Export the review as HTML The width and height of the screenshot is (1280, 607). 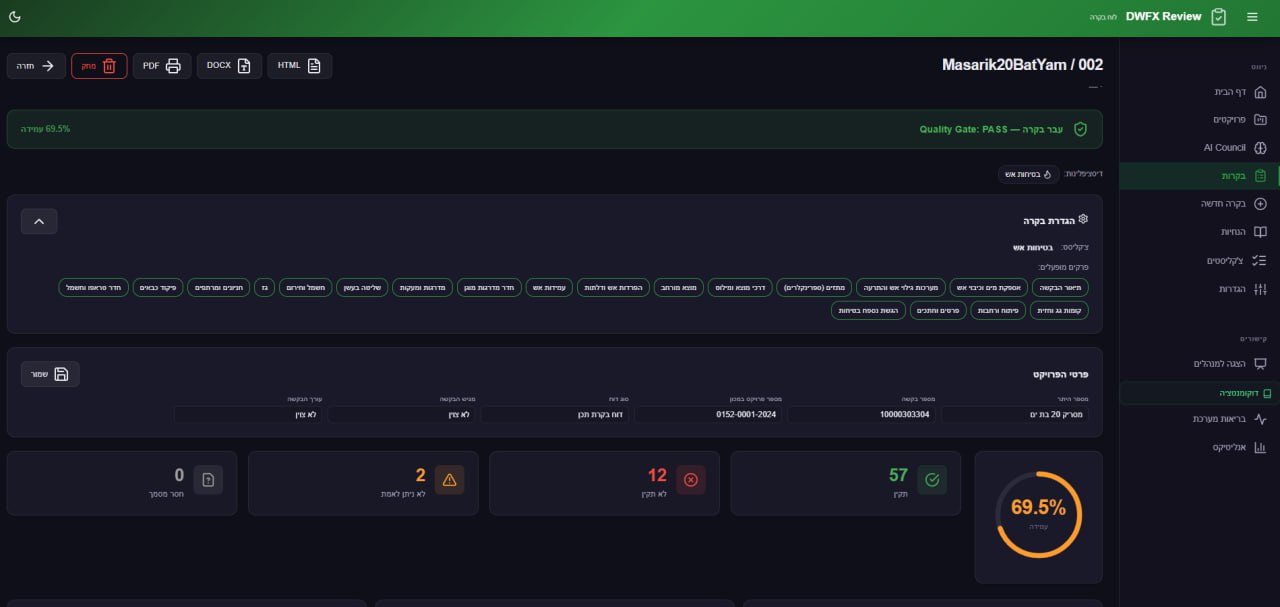(299, 66)
